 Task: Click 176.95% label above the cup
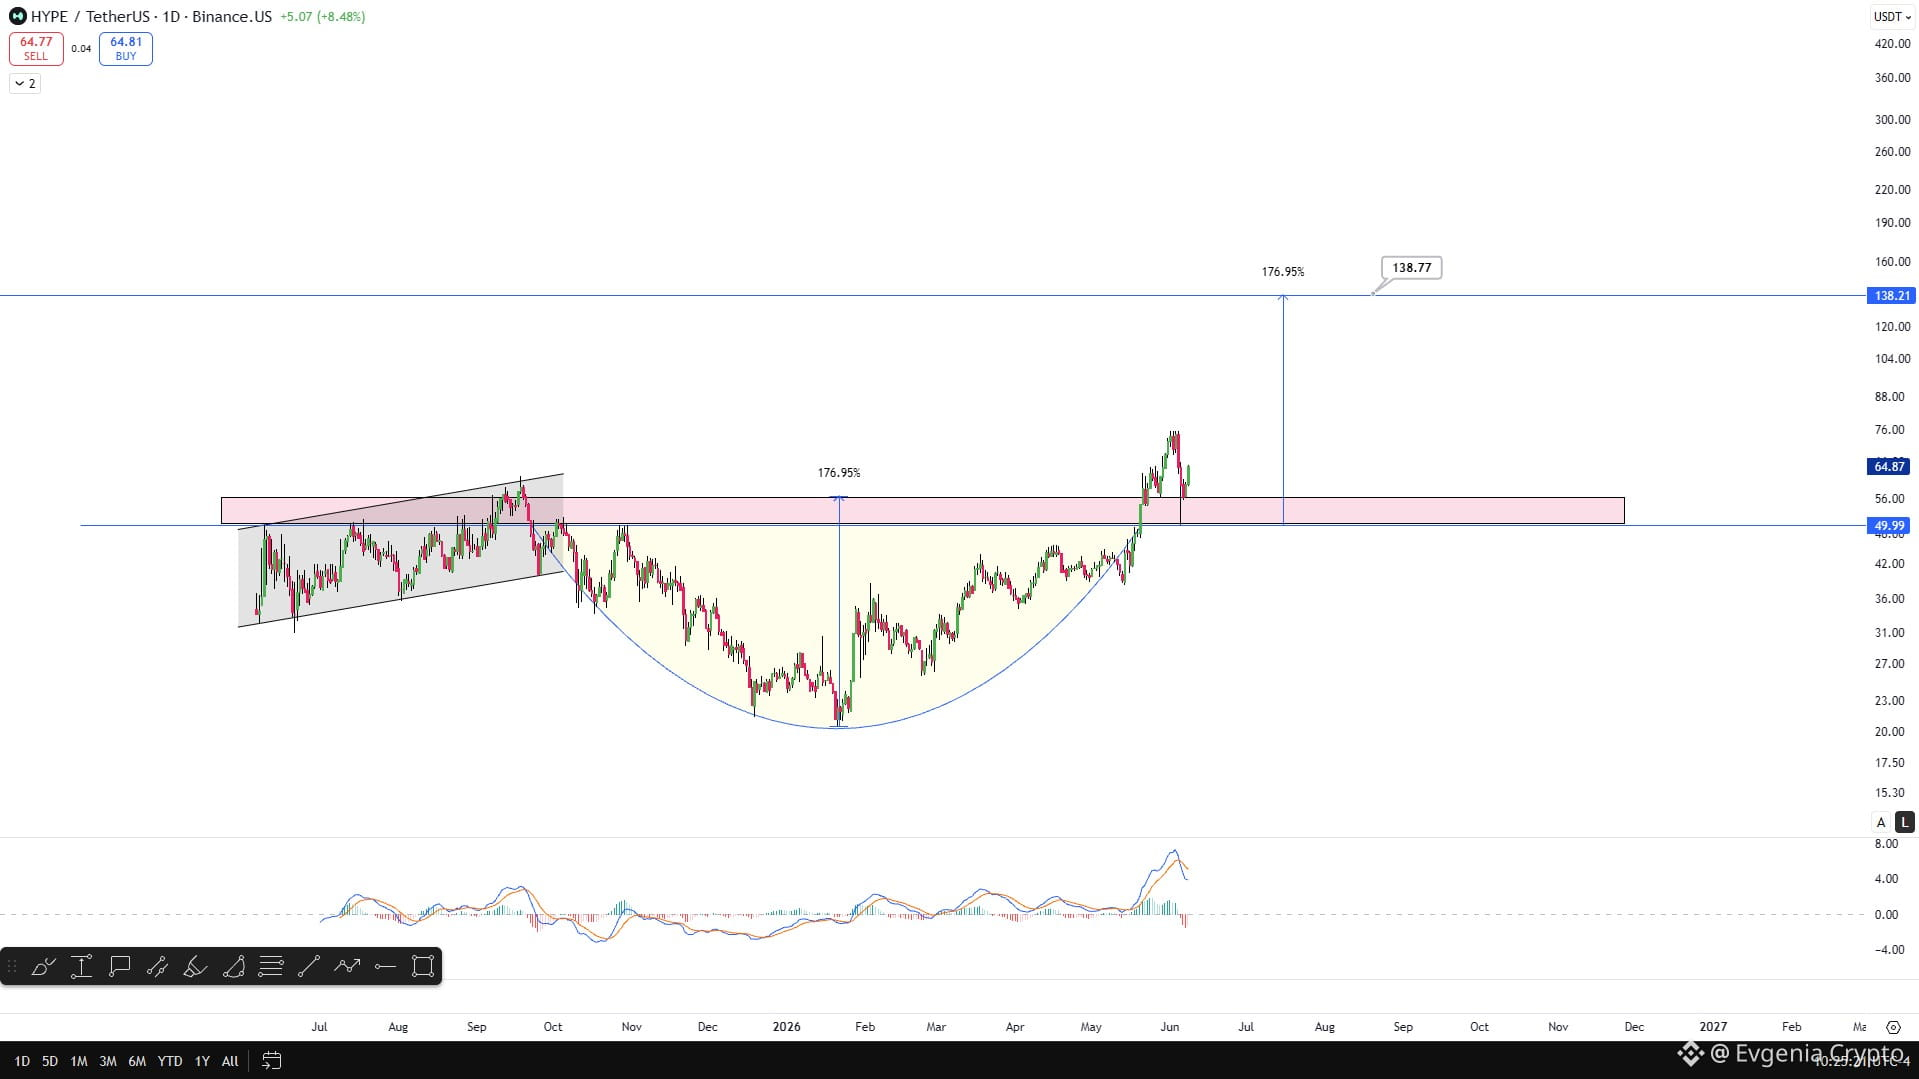[839, 473]
